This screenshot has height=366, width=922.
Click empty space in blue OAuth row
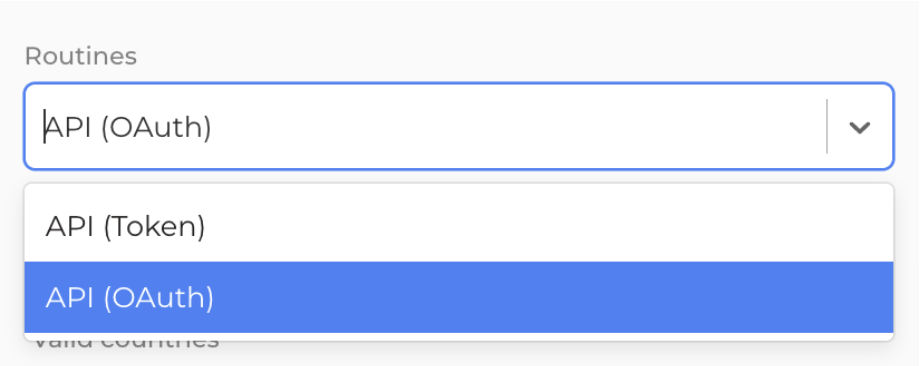[x=553, y=297]
